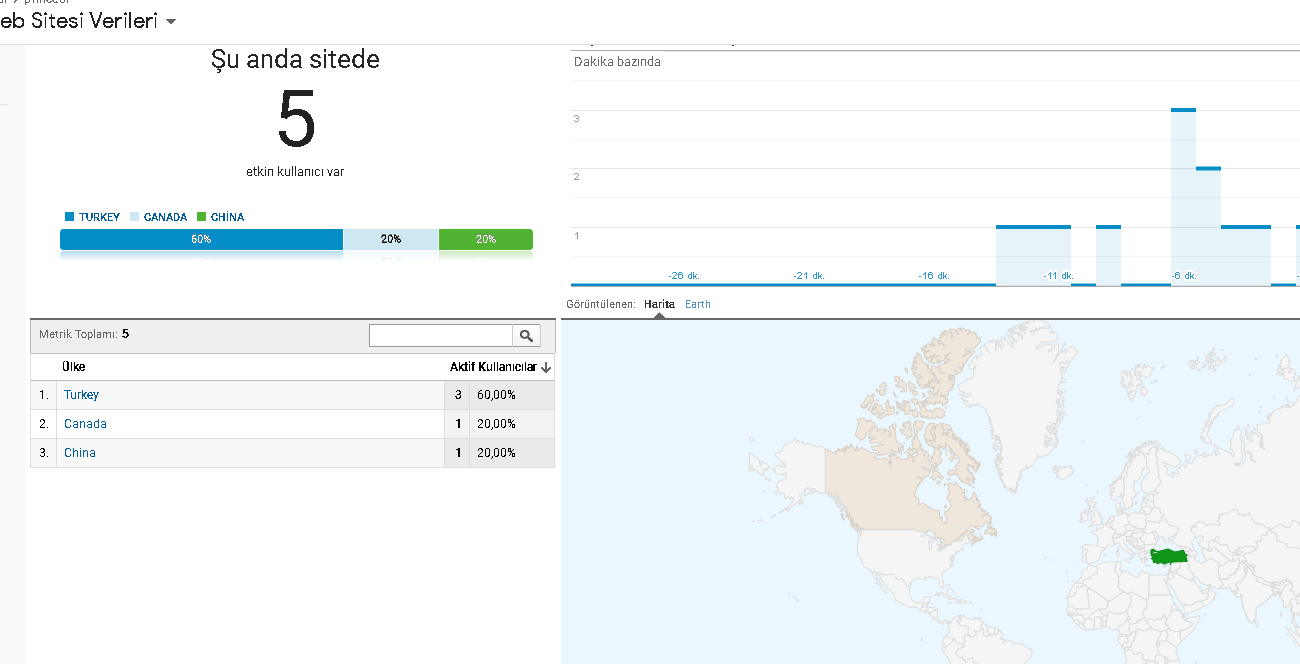
Task: Open the Turkey country link
Action: point(81,395)
